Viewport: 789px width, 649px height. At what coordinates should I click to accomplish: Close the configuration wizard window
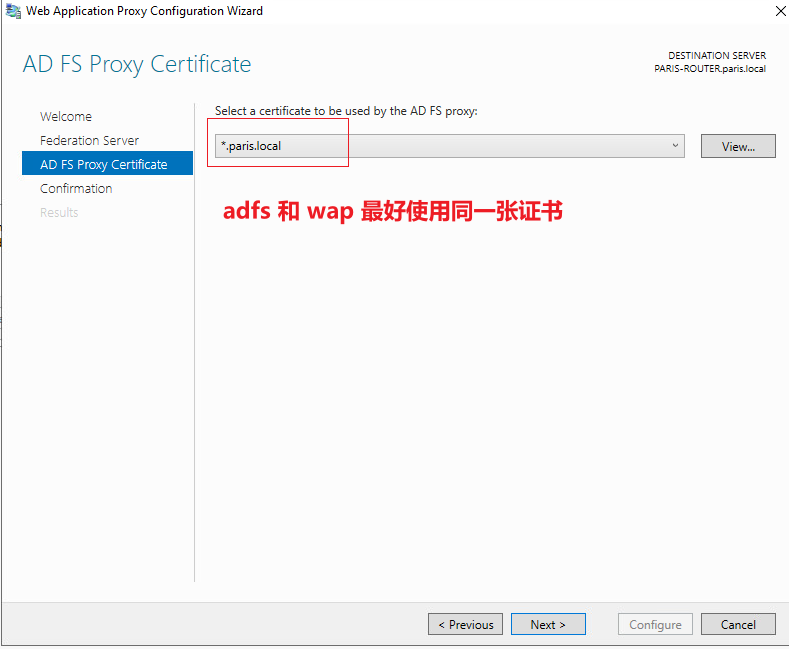pyautogui.click(x=780, y=11)
